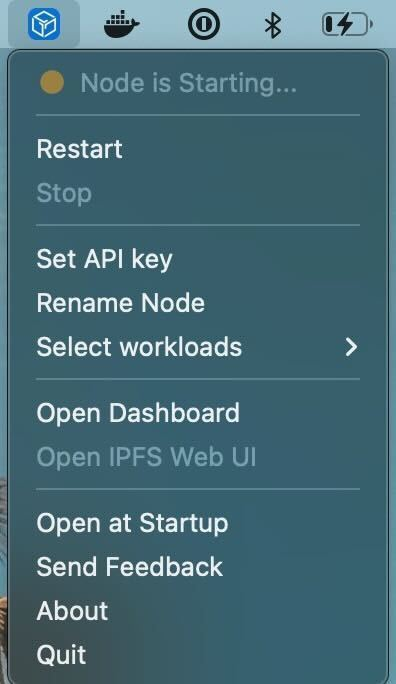
Task: Click the yellow node status indicator dot
Action: [x=52, y=82]
